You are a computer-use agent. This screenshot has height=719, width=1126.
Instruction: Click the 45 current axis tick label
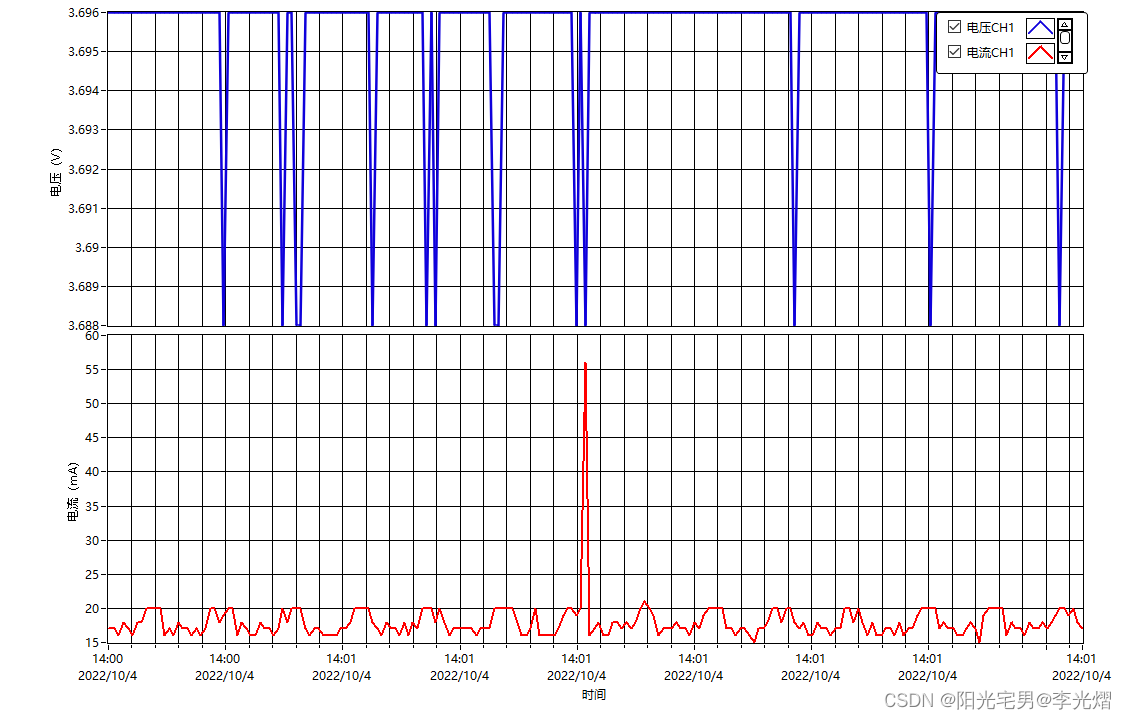click(x=92, y=437)
